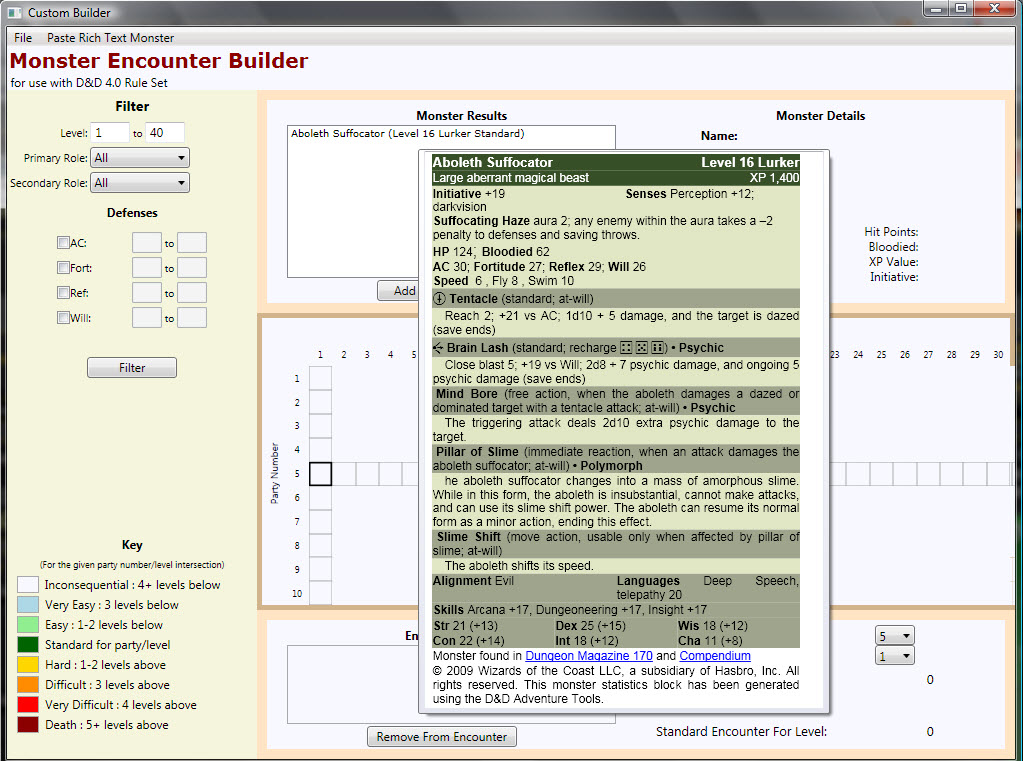Click the selected grid cell in row 5
Viewport: 1023px width, 761px height.
(320, 474)
